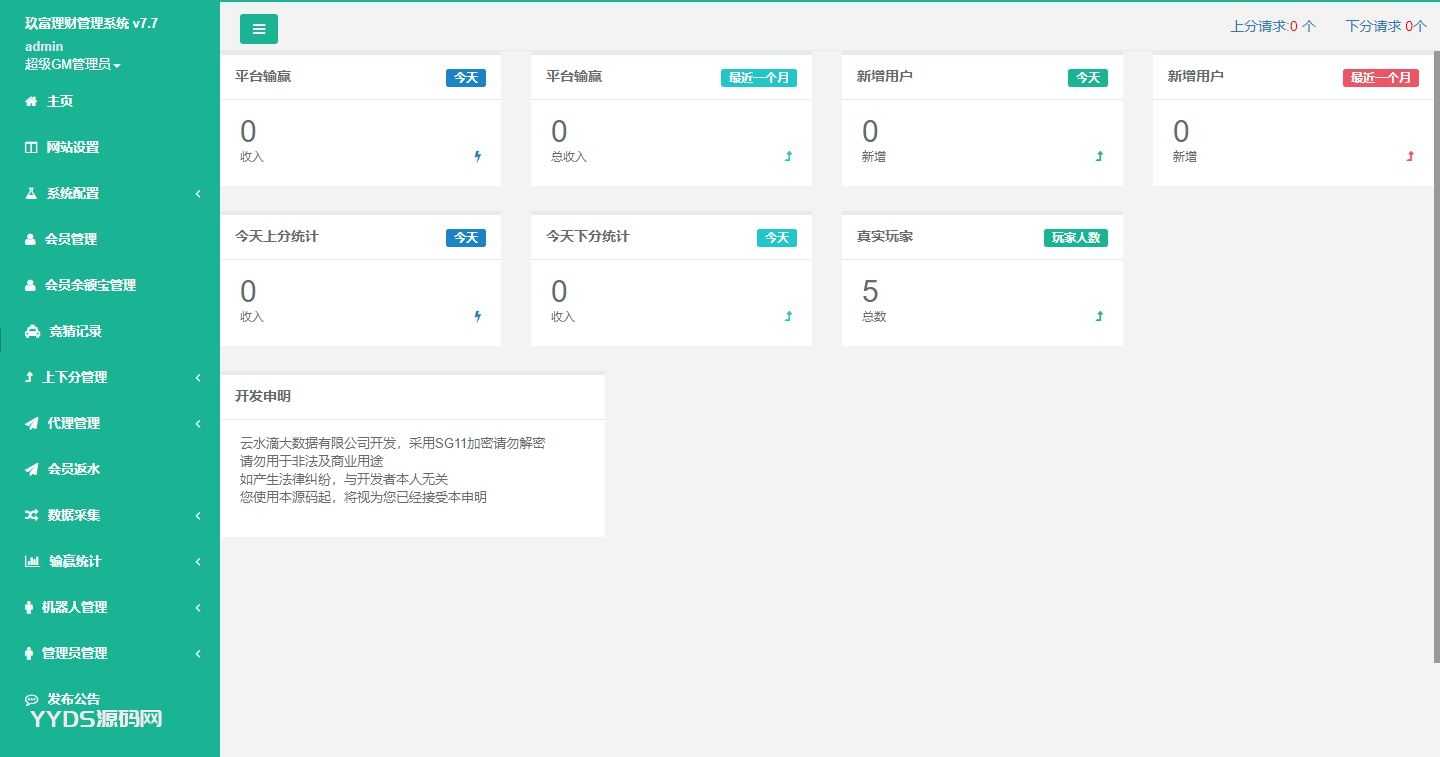Click the car icon beside 竞猜记录
Screen dimensions: 1440x757
(33, 331)
